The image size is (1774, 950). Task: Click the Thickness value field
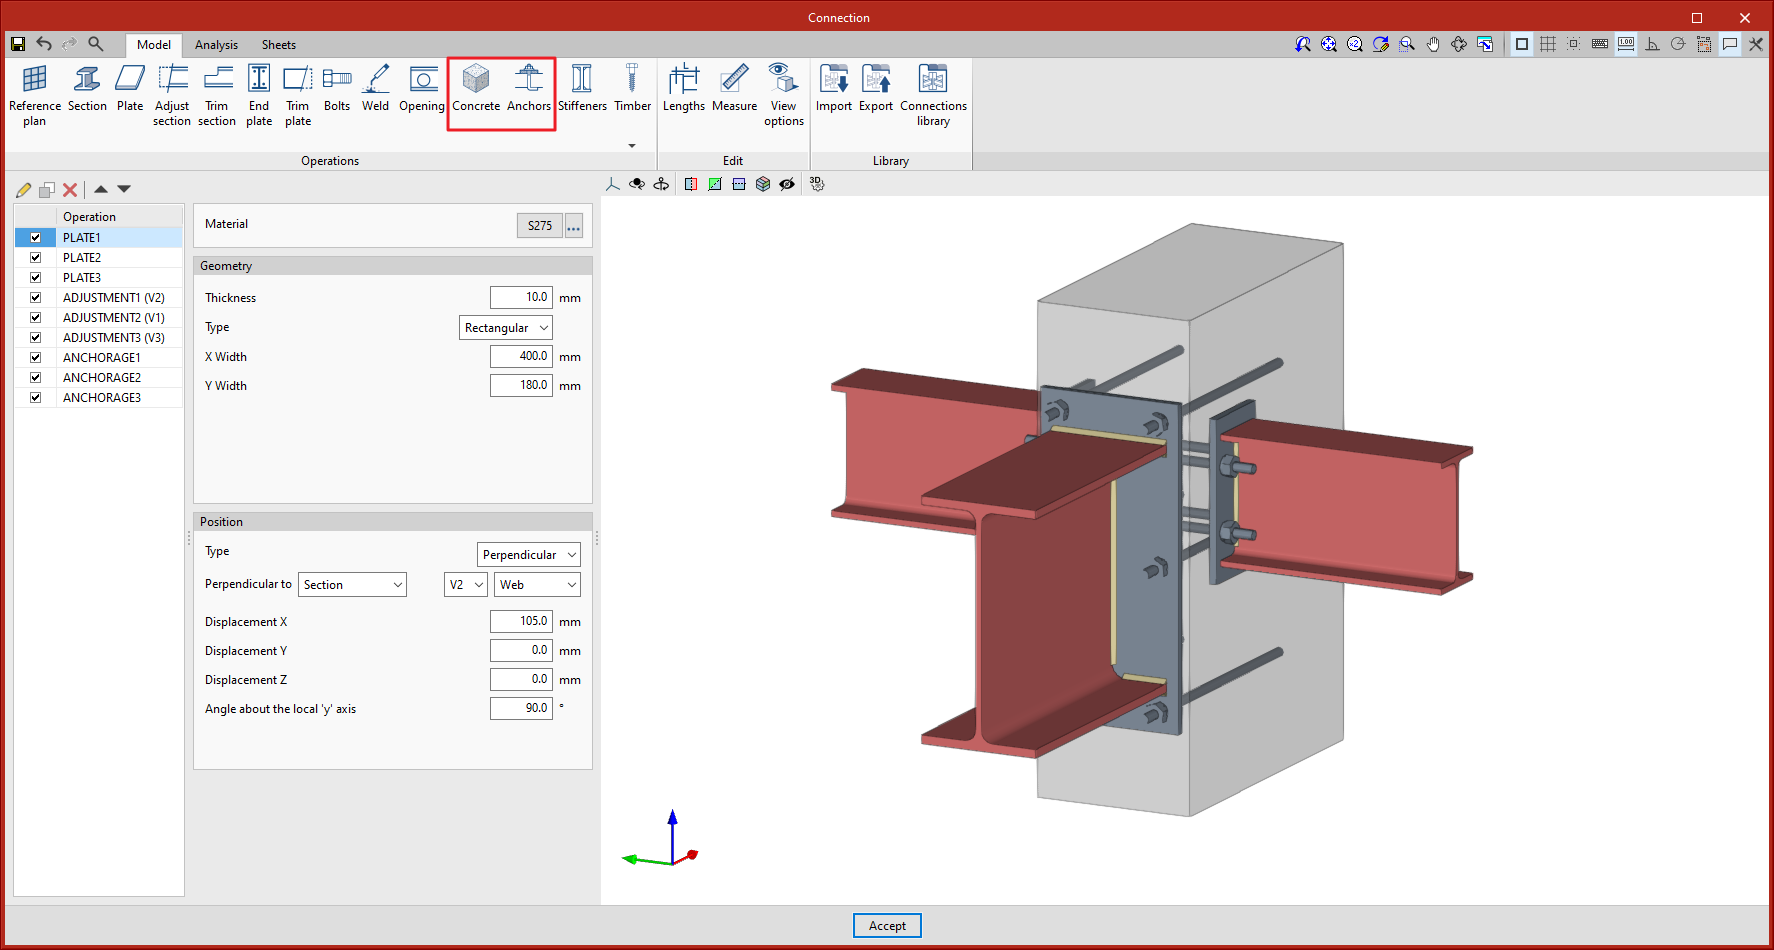[x=521, y=297]
